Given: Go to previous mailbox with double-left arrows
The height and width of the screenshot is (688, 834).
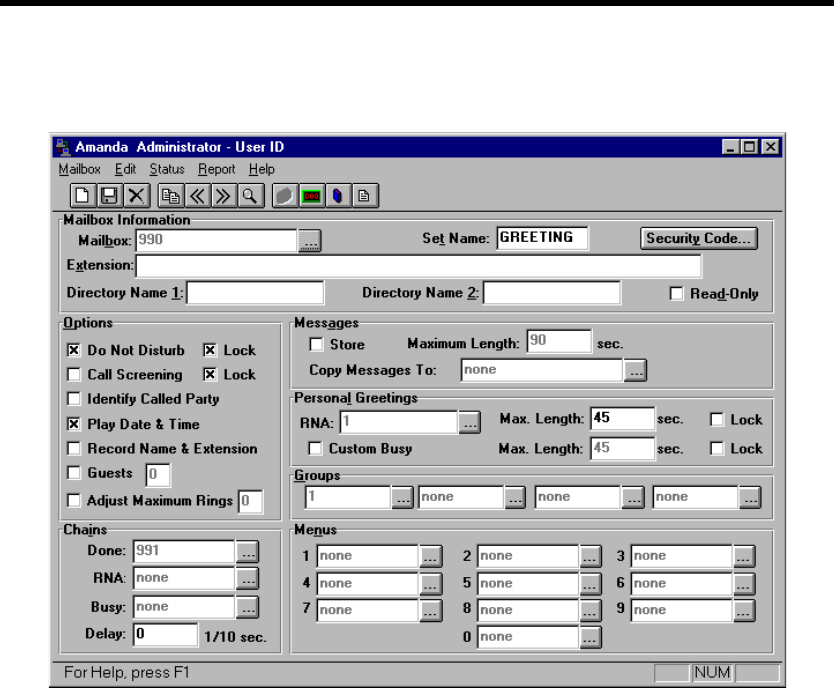Looking at the screenshot, I should 197,196.
